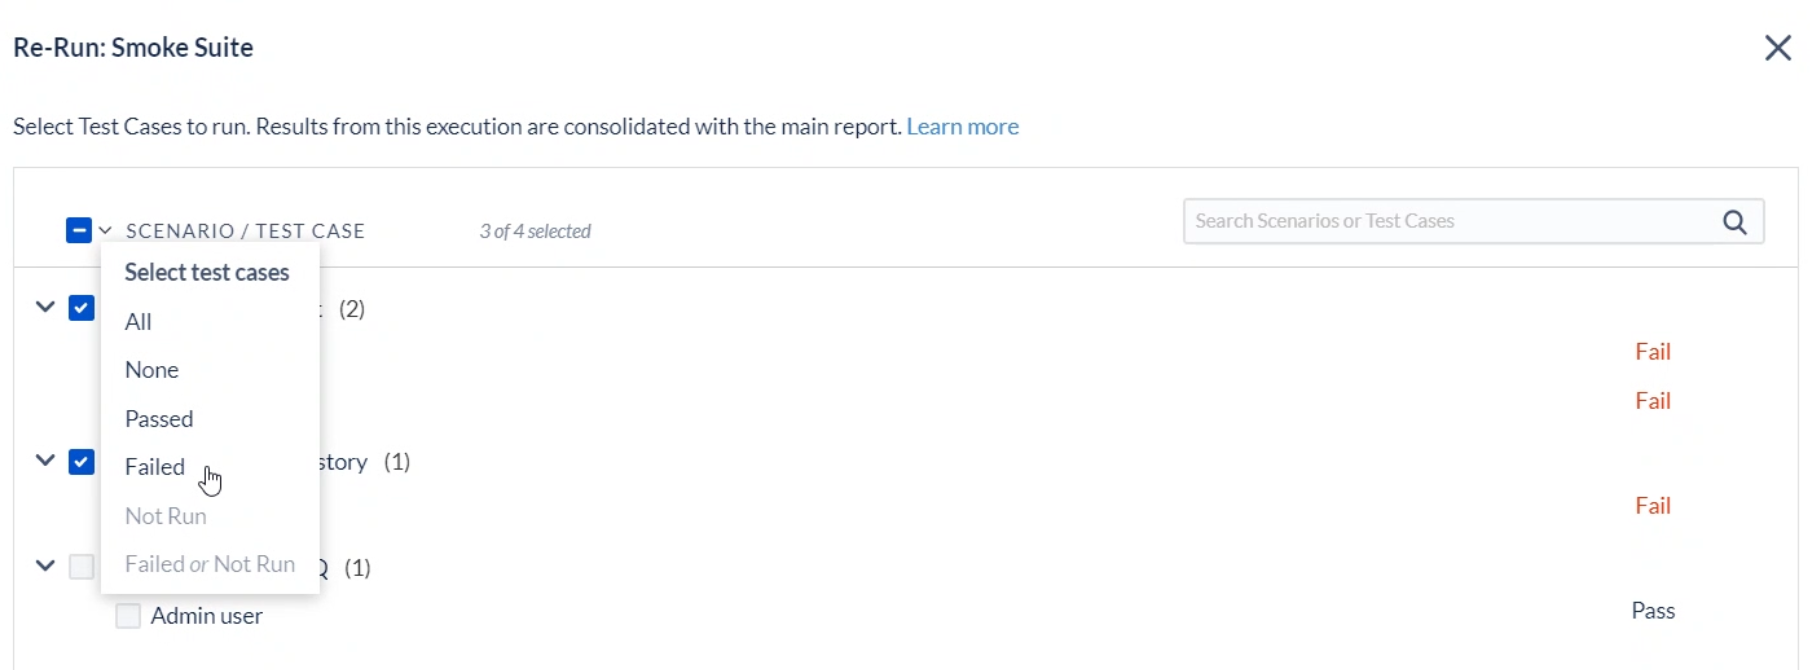Click the "Learn more" link
The width and height of the screenshot is (1810, 670).
point(962,126)
